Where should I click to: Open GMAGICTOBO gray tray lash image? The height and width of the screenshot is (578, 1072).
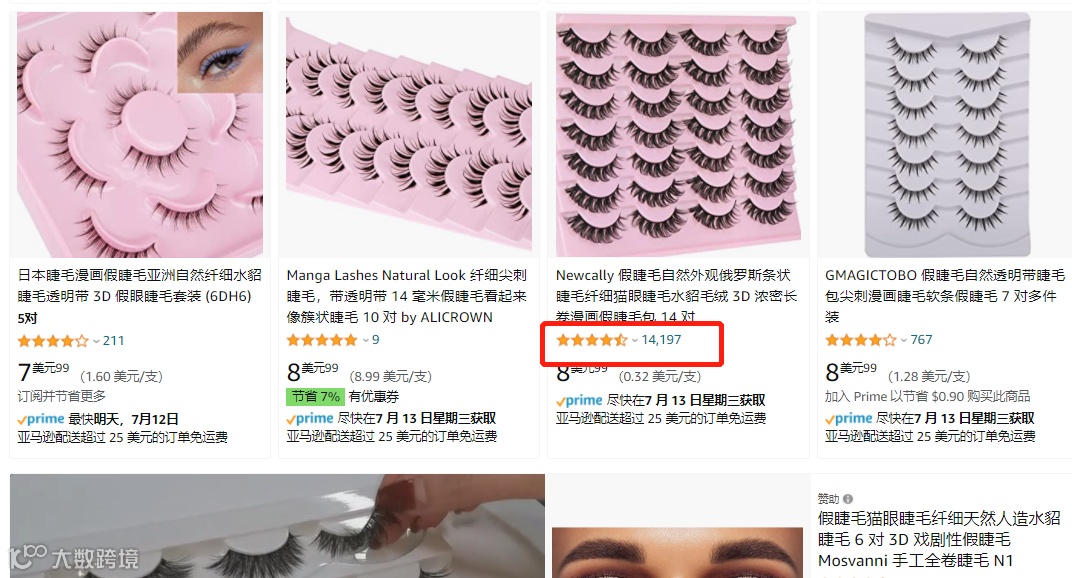pyautogui.click(x=947, y=135)
